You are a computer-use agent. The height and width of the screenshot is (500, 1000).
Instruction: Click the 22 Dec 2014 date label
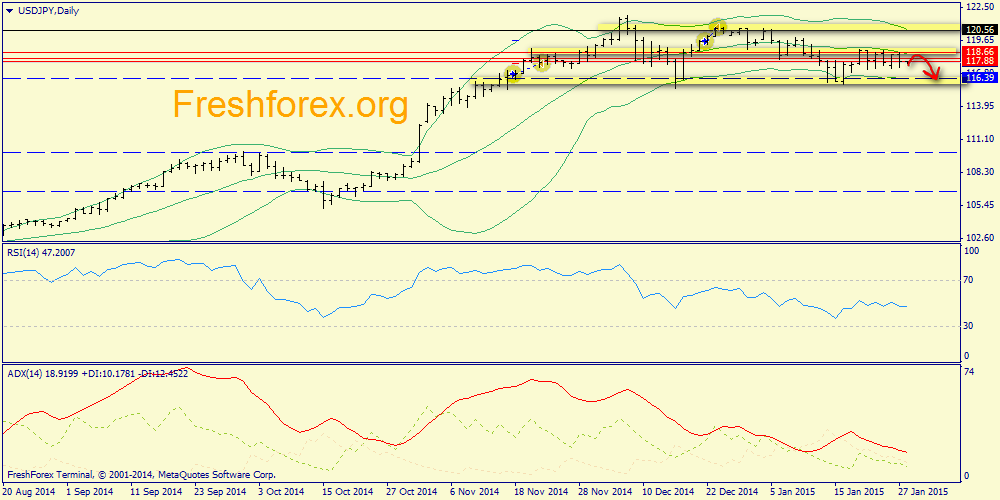click(x=732, y=492)
